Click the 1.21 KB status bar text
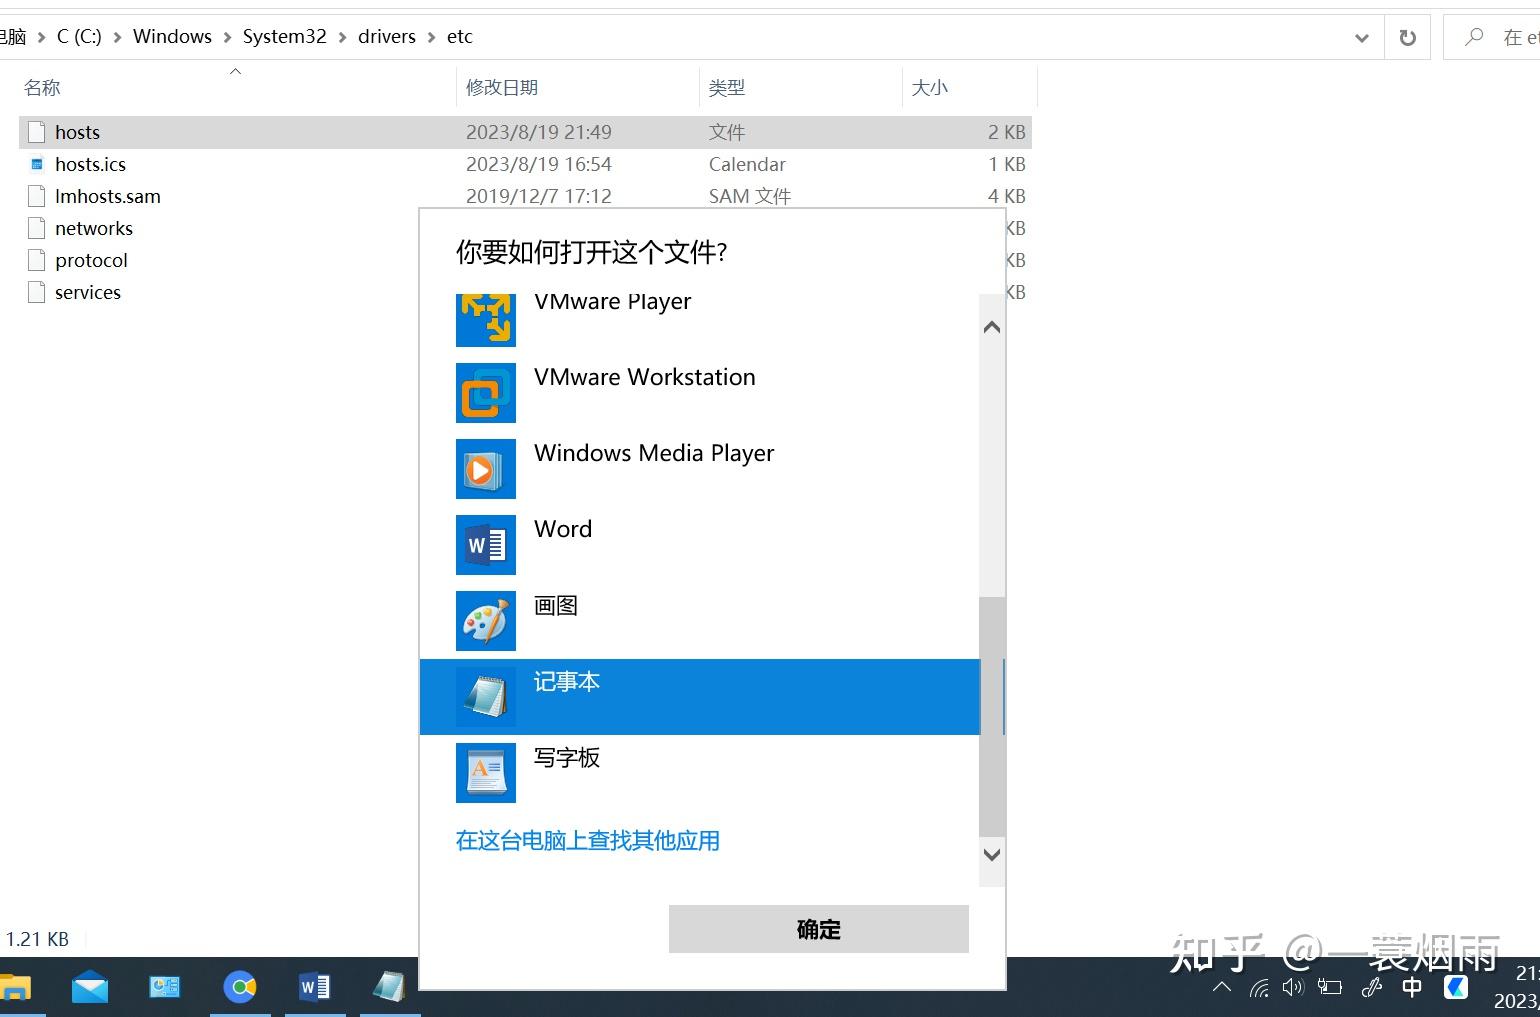 pyautogui.click(x=37, y=939)
